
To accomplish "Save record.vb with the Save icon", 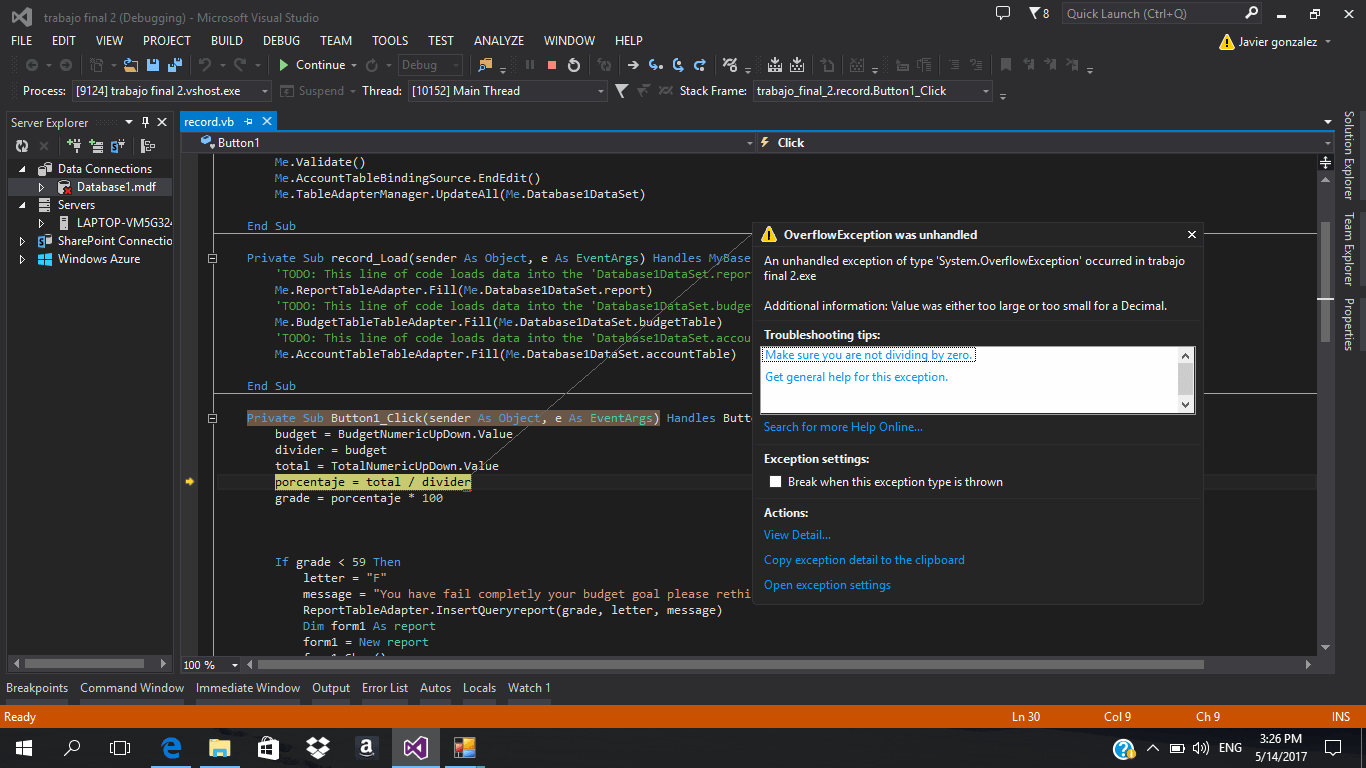I will coord(153,65).
